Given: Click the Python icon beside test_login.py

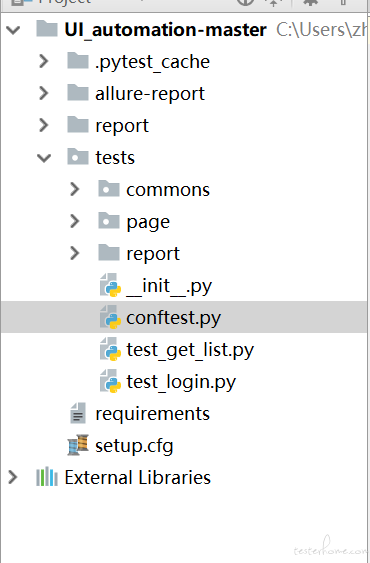Looking at the screenshot, I should 110,381.
